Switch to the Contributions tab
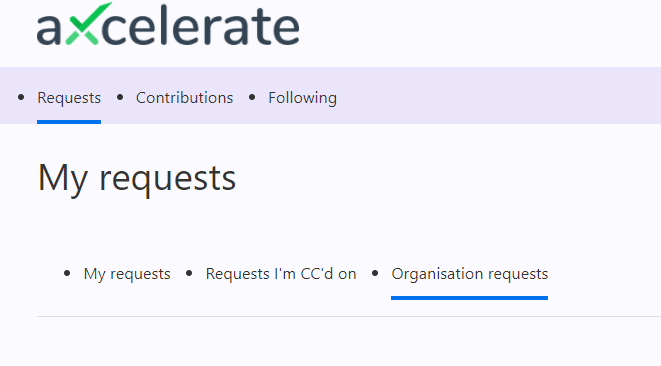The image size is (661, 366). 184,98
